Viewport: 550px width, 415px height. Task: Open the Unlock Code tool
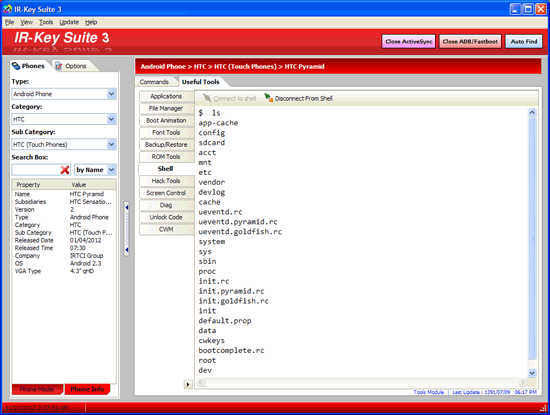tap(166, 217)
